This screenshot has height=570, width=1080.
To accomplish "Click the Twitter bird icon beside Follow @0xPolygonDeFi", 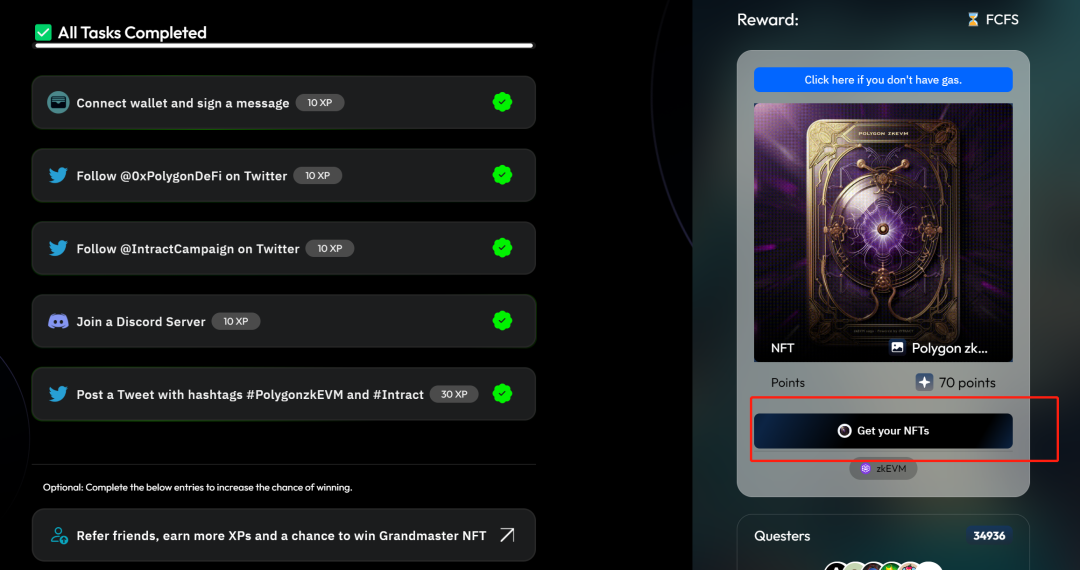I will click(x=58, y=176).
